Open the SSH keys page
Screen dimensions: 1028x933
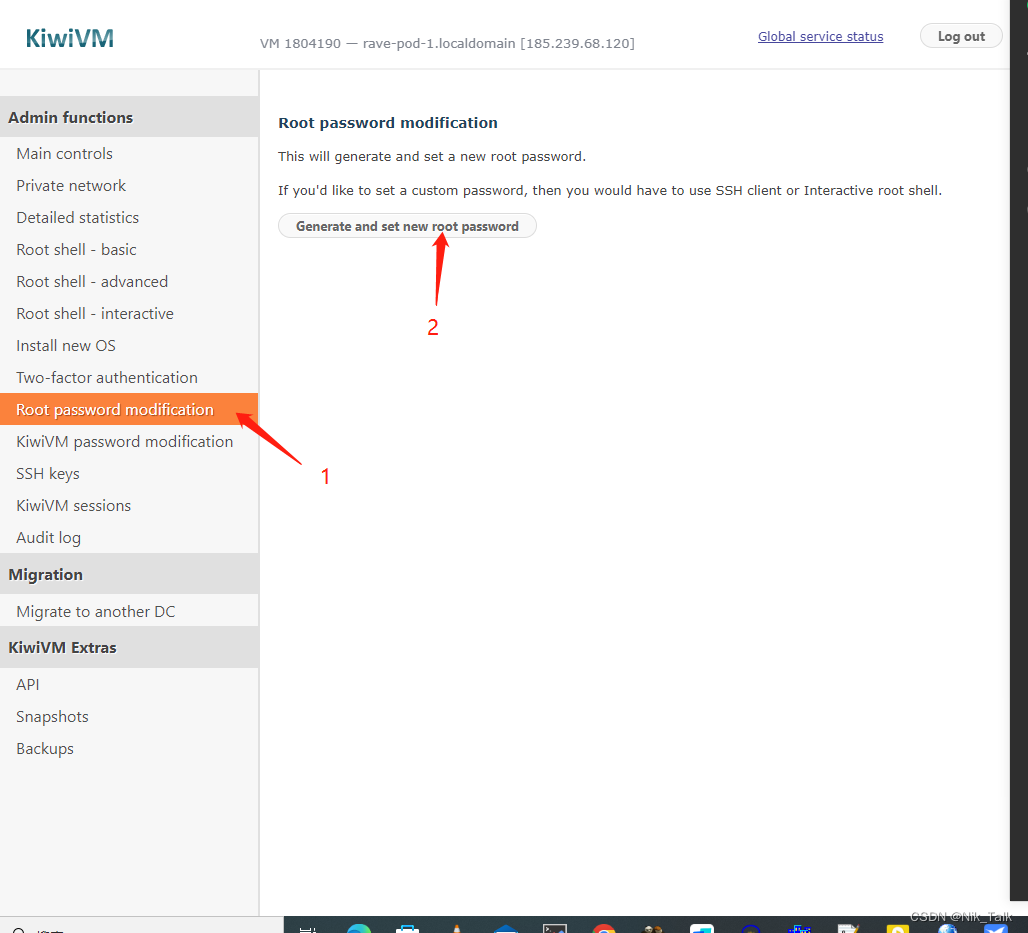click(x=48, y=474)
